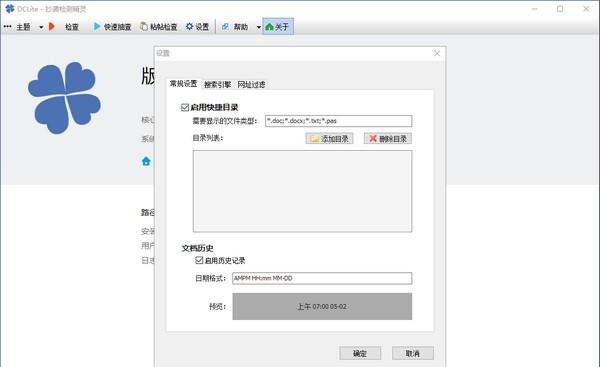Click the 粘贴检查 paste check button

click(x=159, y=27)
